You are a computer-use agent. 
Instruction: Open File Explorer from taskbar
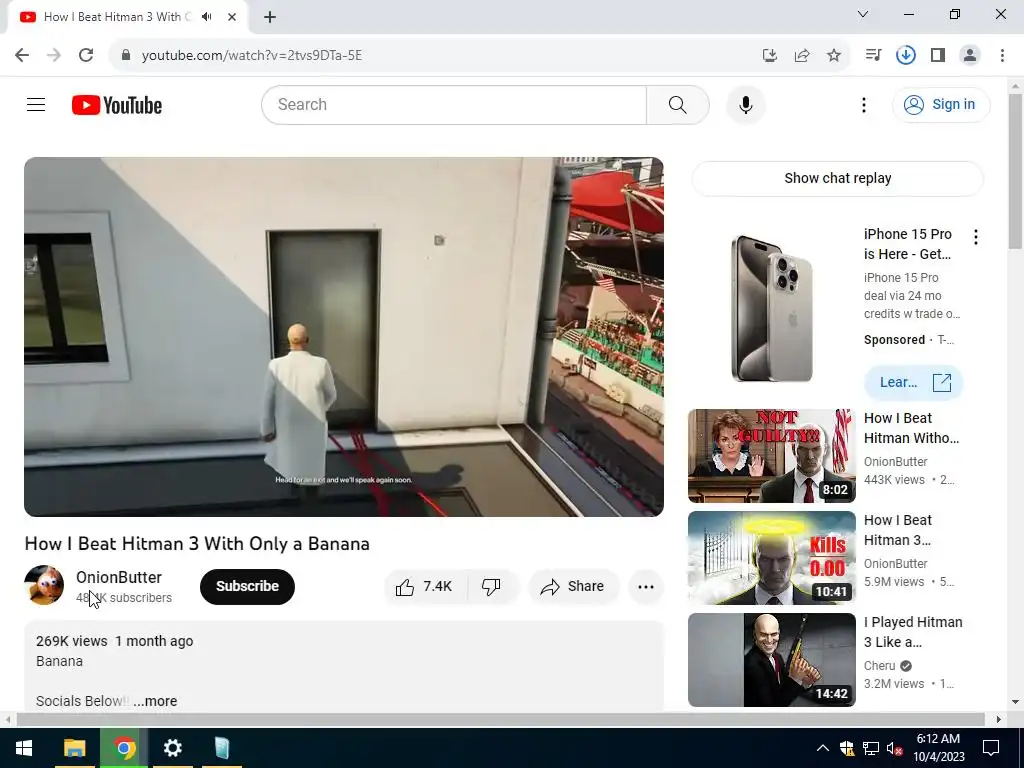point(74,748)
